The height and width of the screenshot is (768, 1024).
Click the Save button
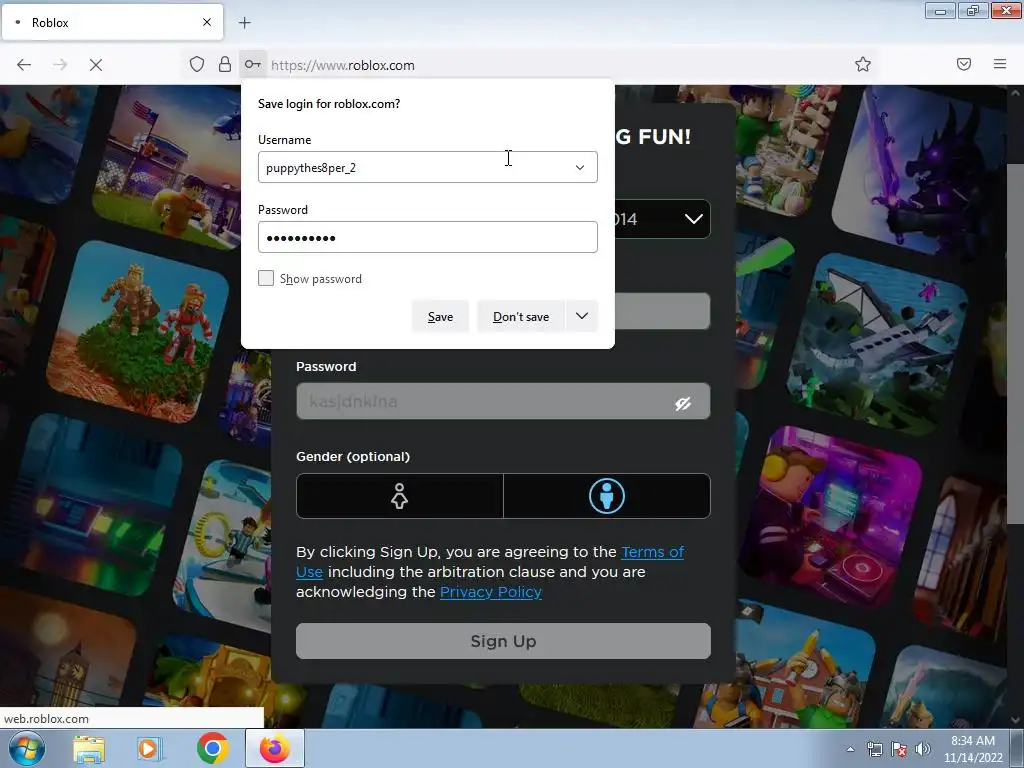(440, 317)
